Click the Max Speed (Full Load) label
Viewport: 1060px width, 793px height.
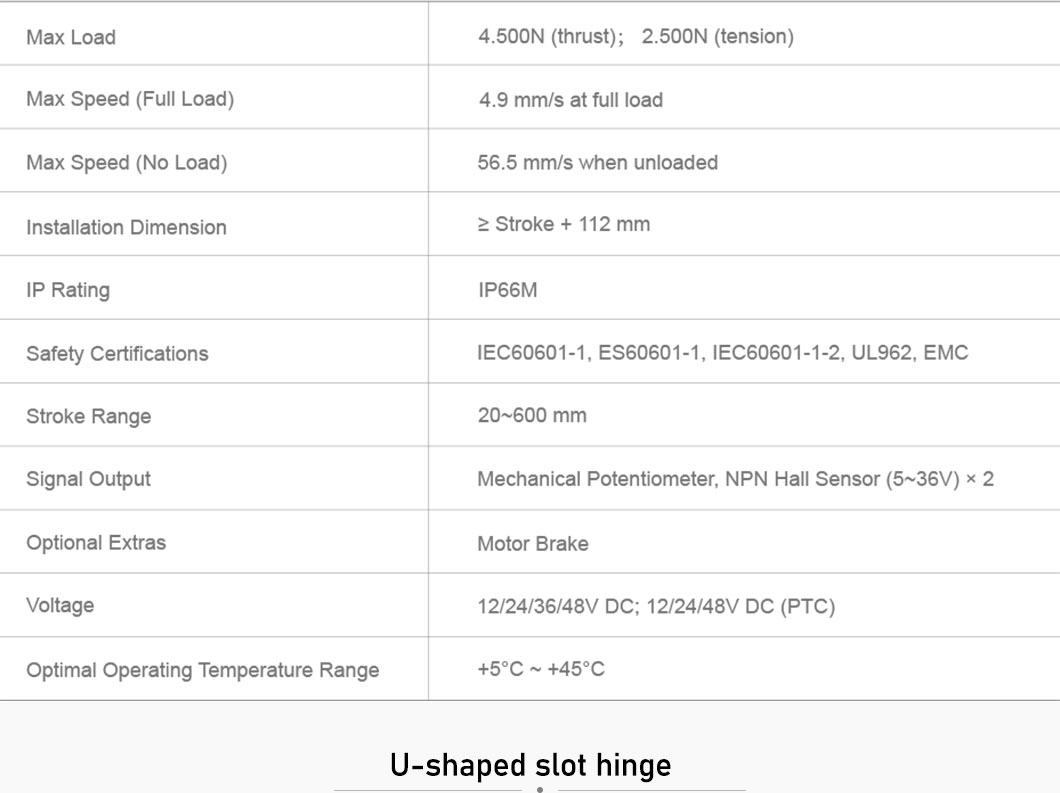click(130, 99)
